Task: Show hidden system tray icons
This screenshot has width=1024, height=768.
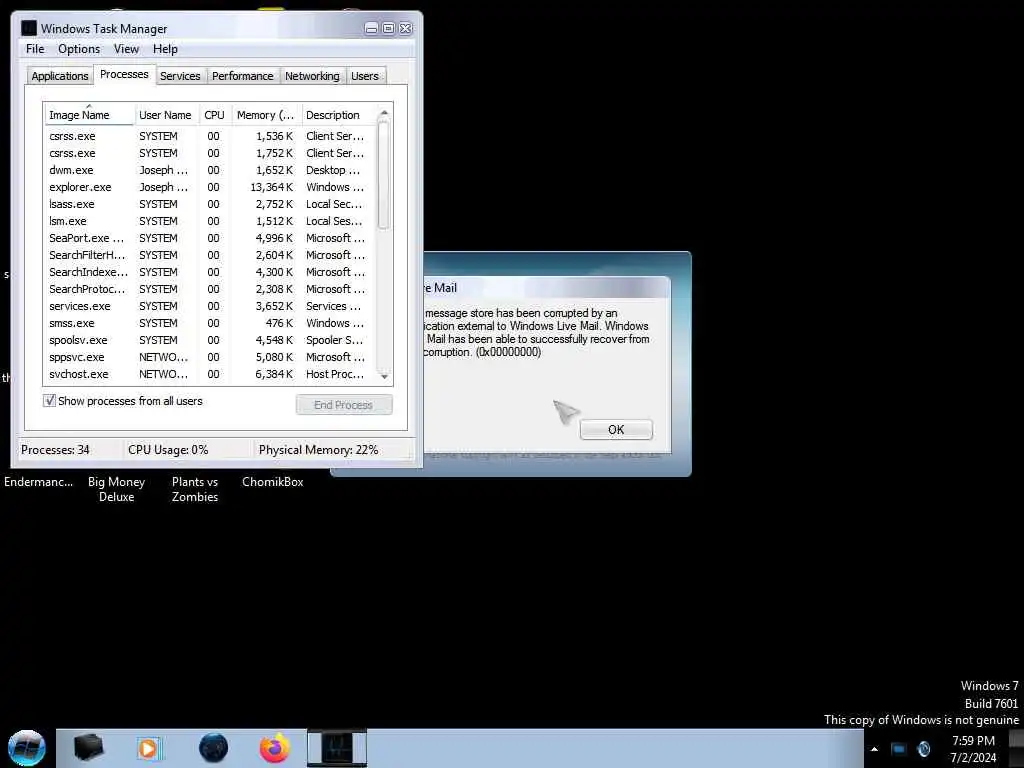Action: tap(874, 749)
